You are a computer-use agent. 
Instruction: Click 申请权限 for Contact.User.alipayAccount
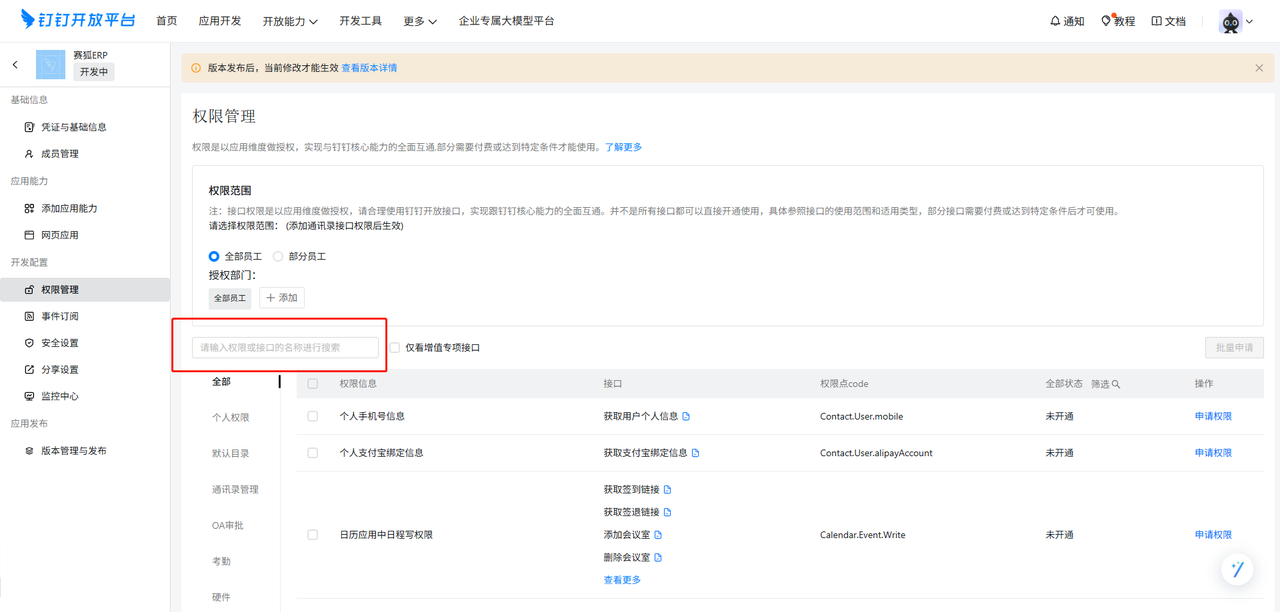tap(1213, 453)
